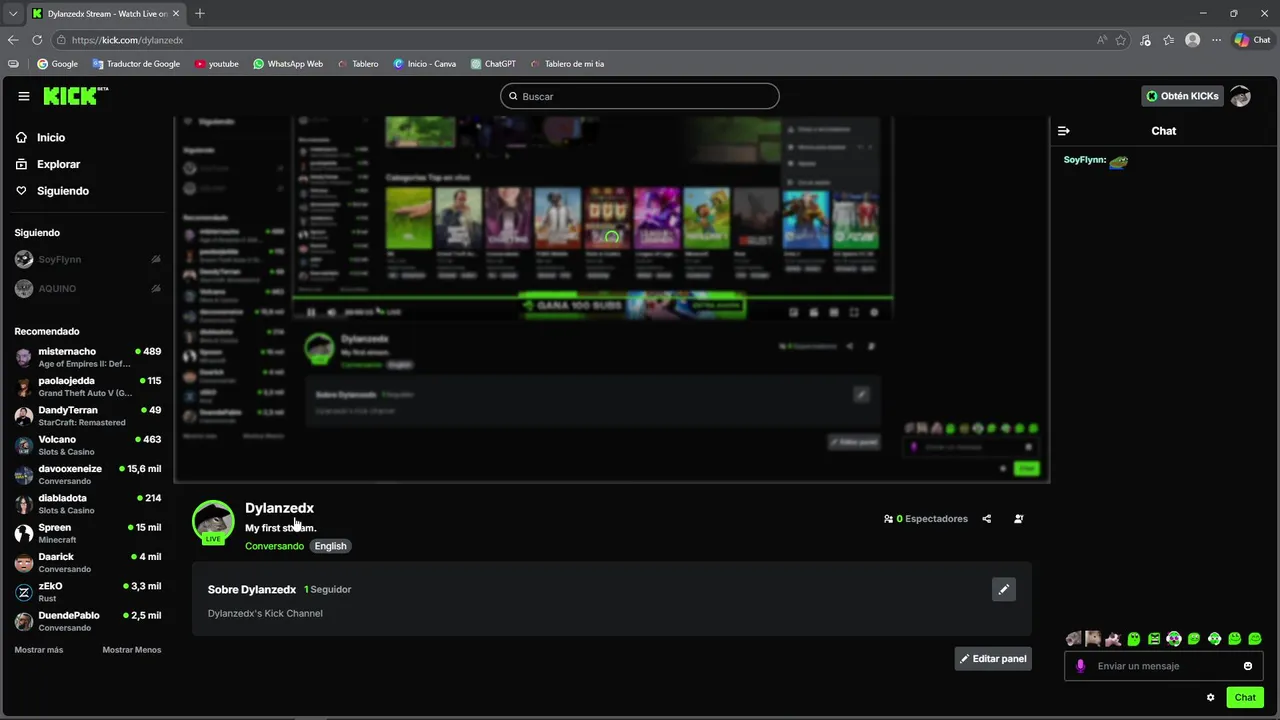Screen dimensions: 1280x720
Task: Insert the green emote with pink glasses
Action: 1174,639
